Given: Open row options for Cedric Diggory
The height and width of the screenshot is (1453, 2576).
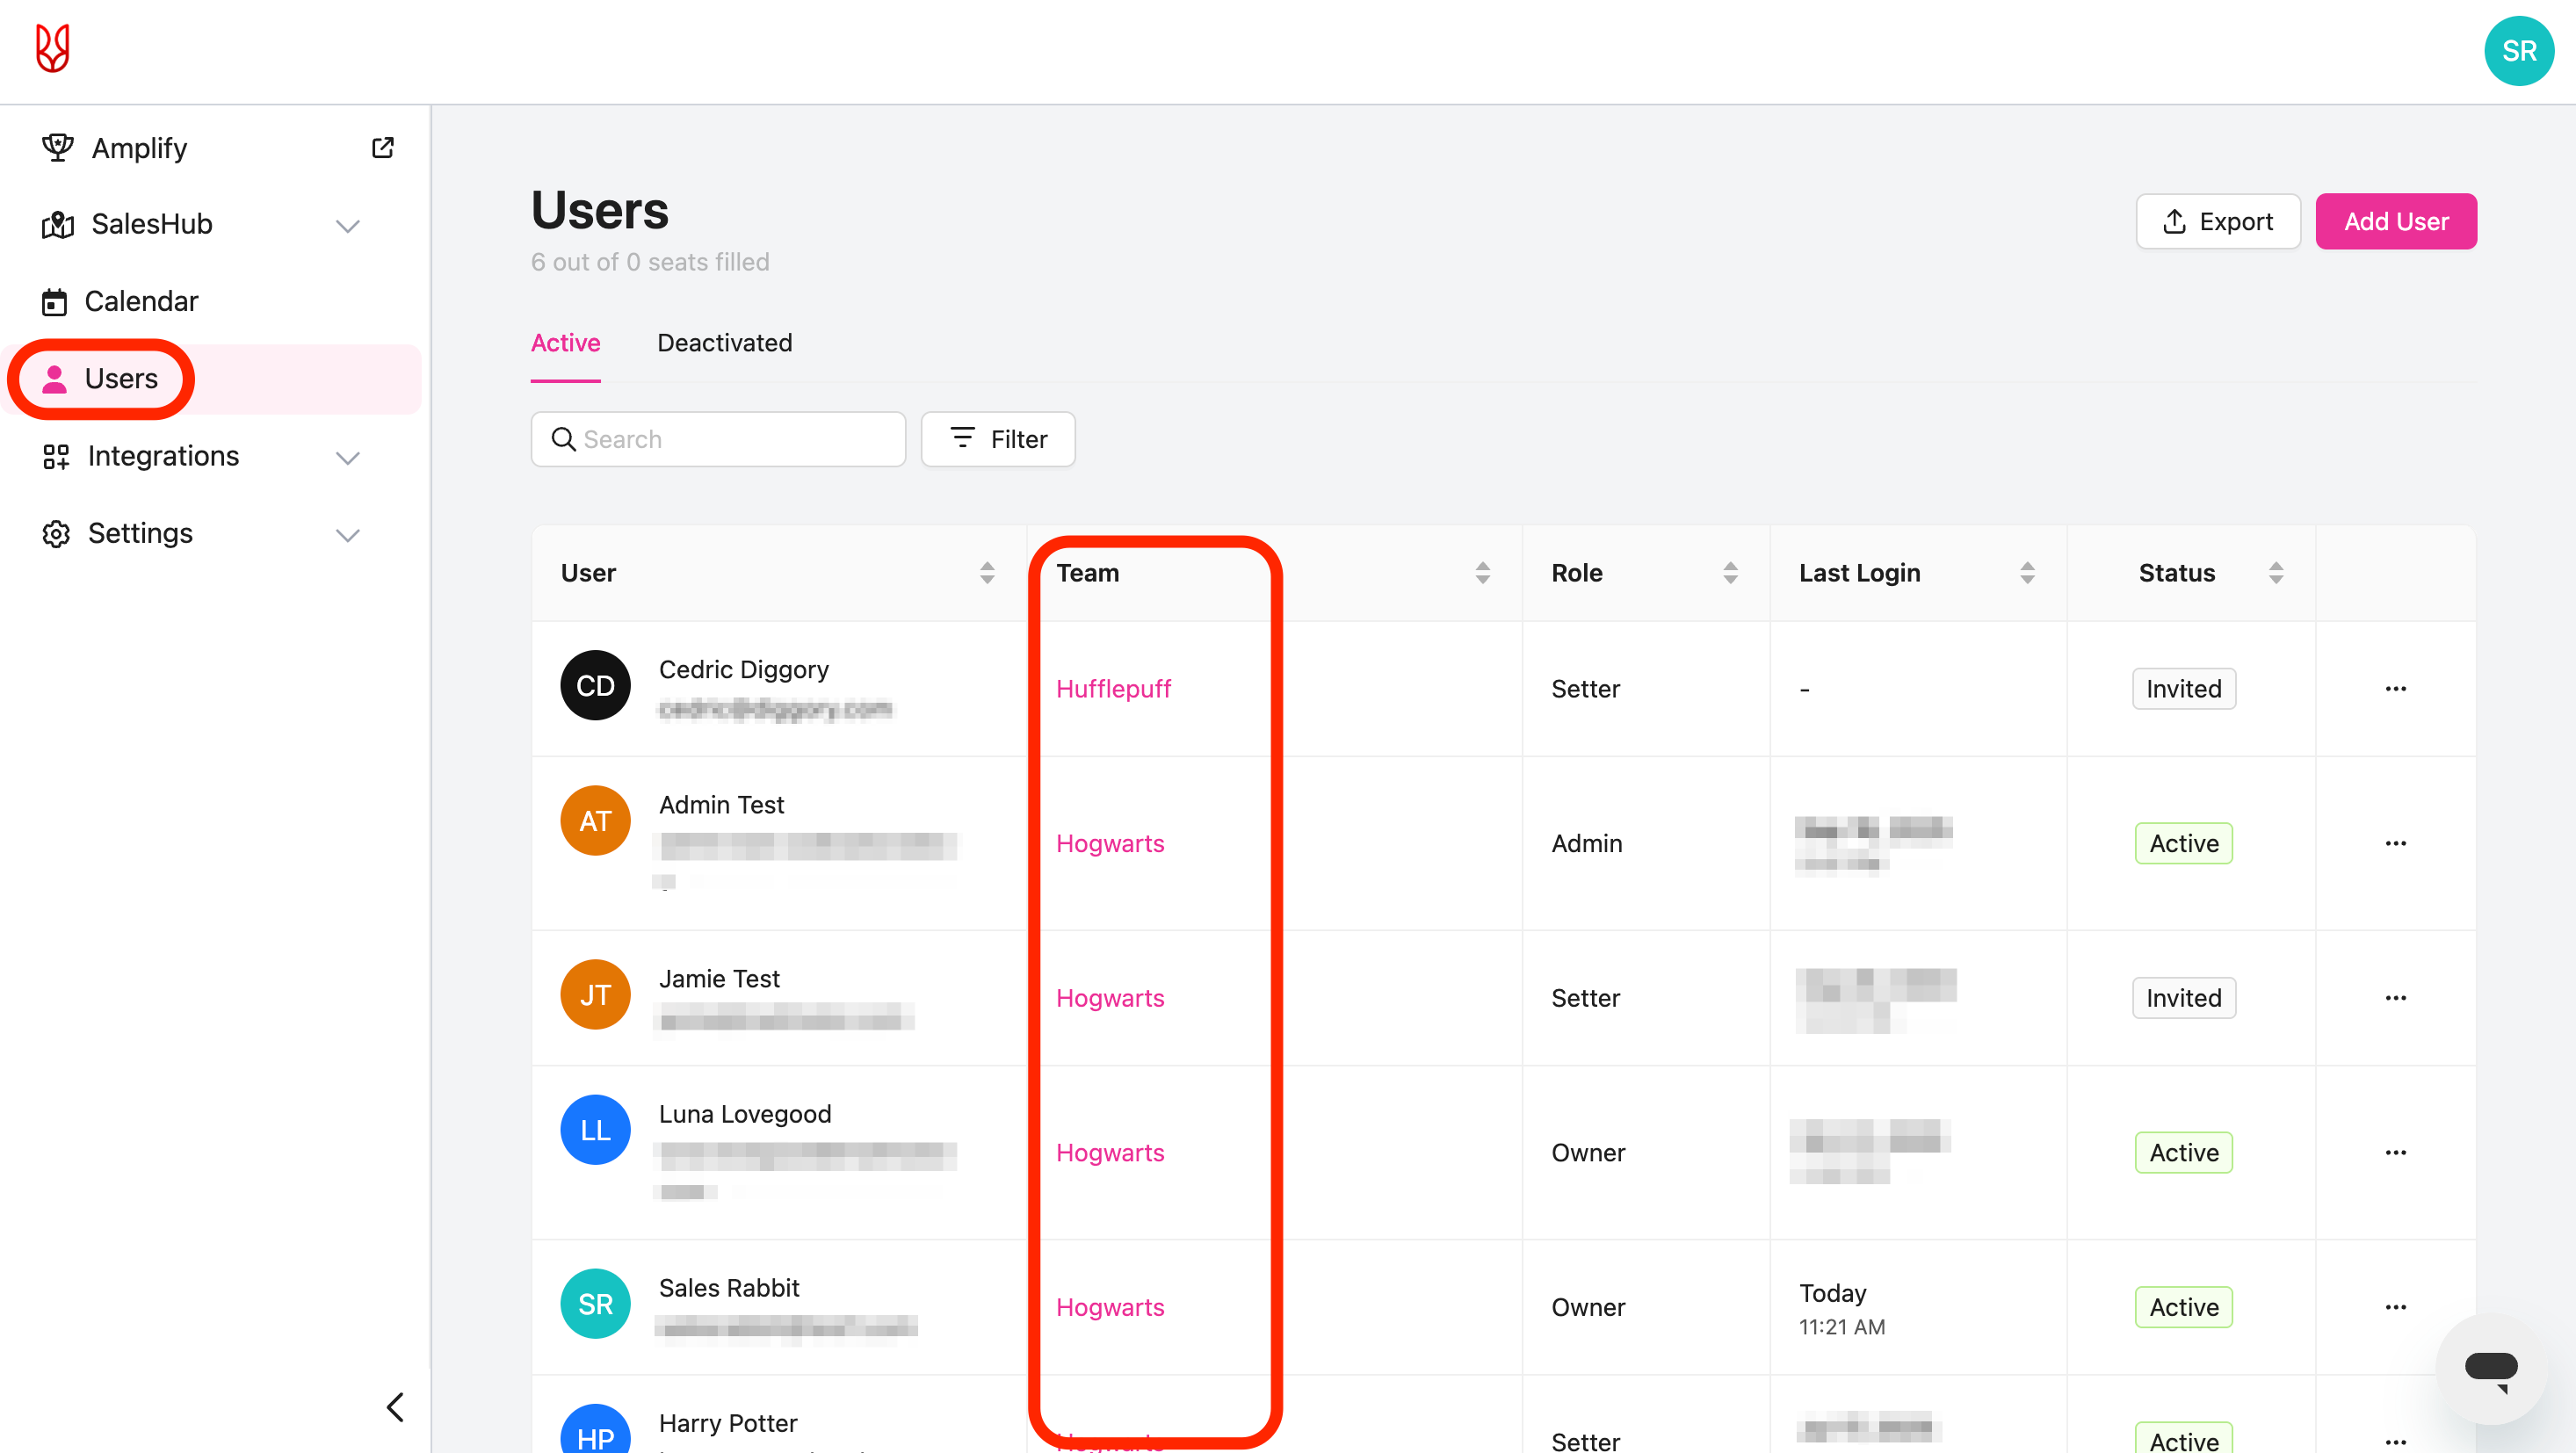Looking at the screenshot, I should [x=2395, y=689].
